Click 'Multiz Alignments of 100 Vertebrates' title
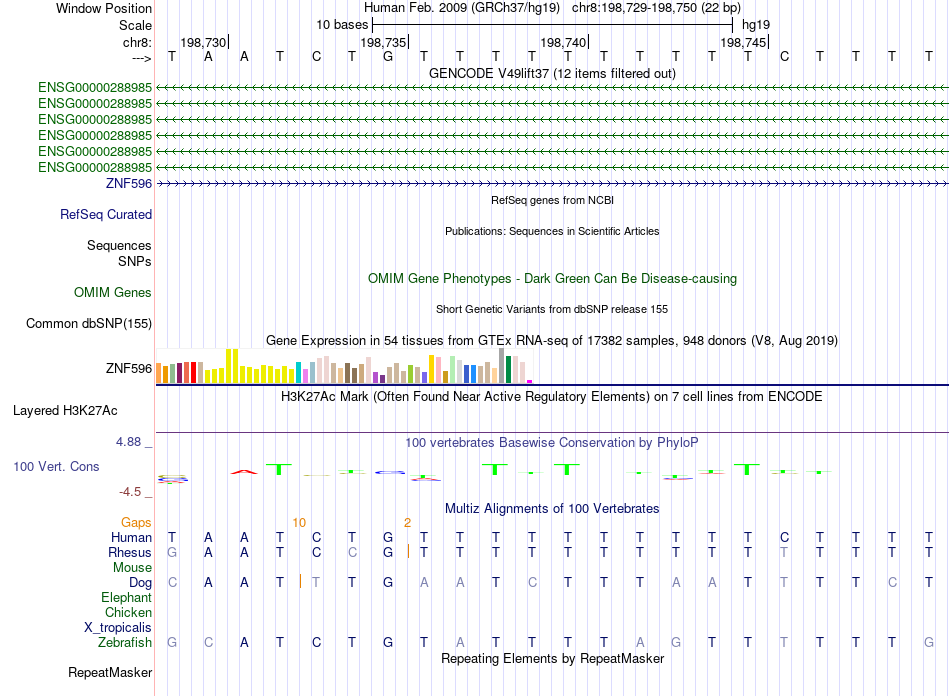 (x=552, y=509)
